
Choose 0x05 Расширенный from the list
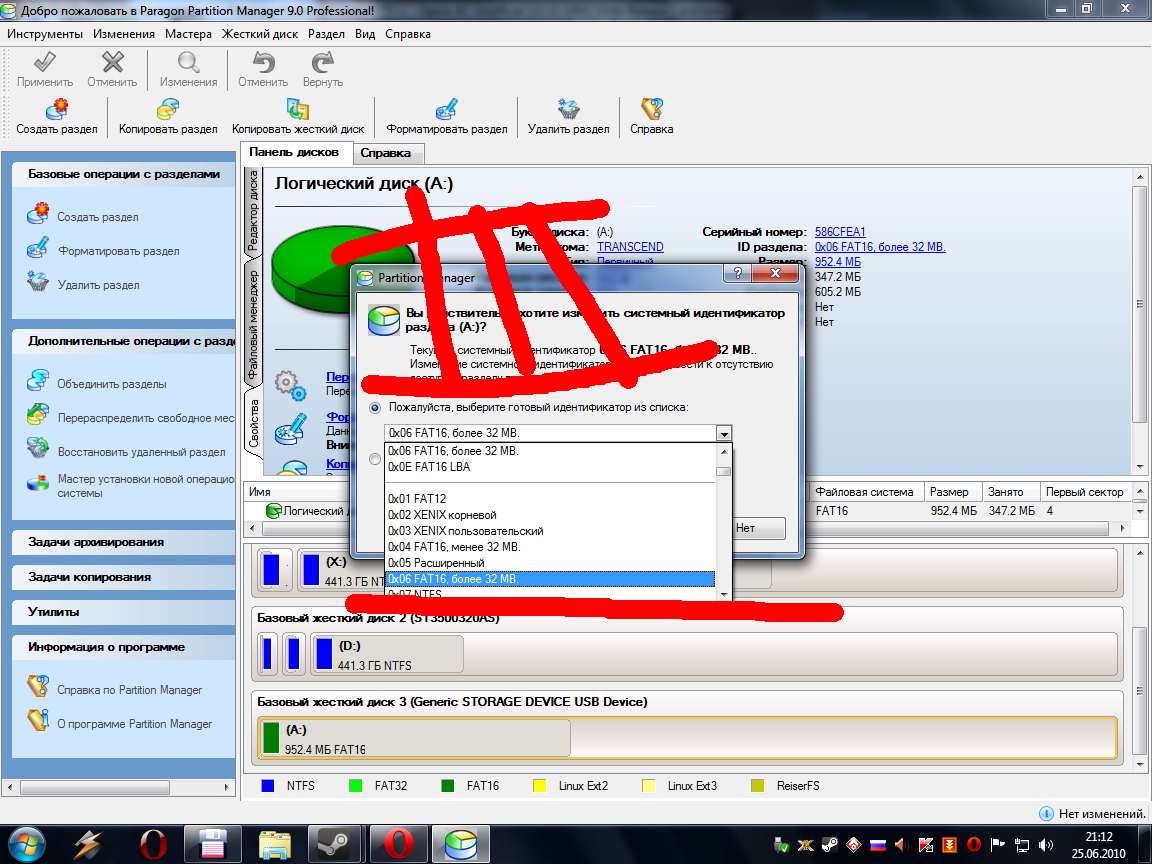[x=550, y=563]
